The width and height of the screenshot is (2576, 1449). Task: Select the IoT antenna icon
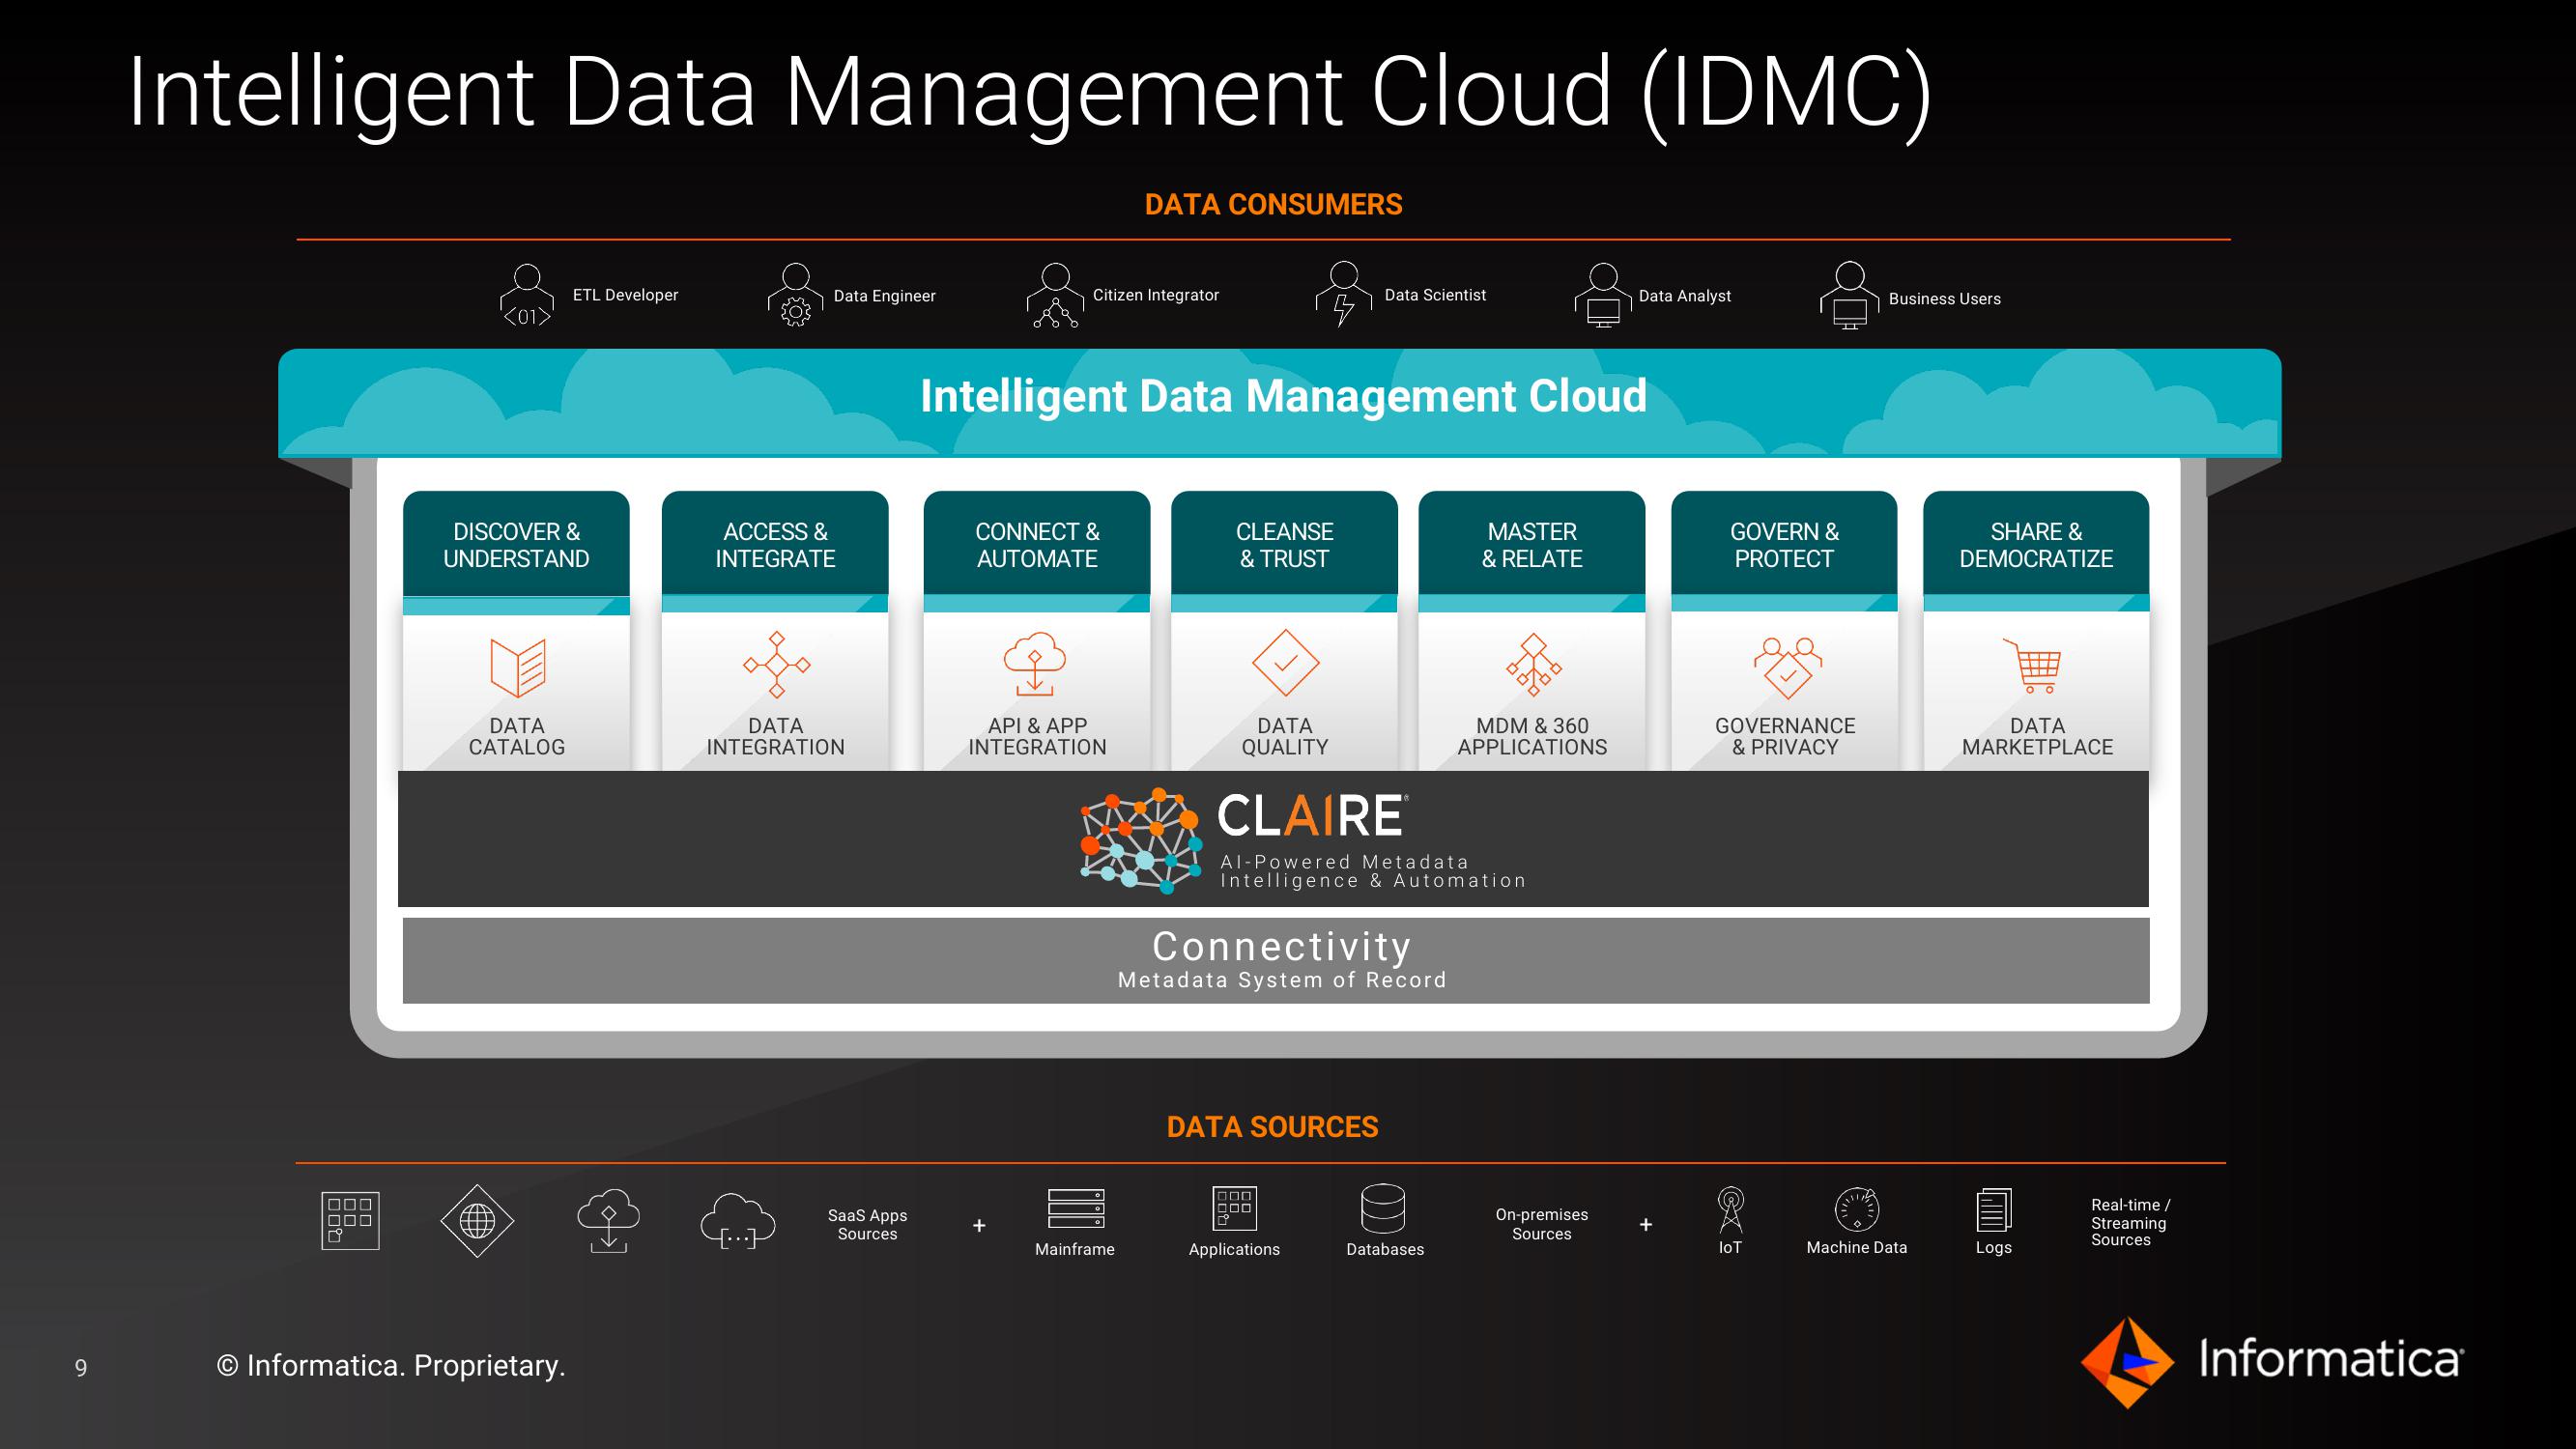pos(1730,1210)
